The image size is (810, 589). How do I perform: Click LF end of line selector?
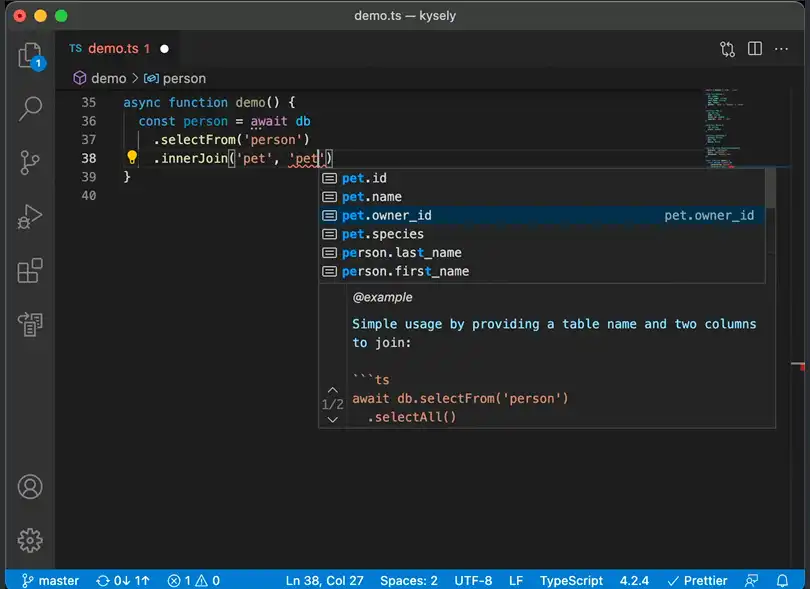coord(516,581)
